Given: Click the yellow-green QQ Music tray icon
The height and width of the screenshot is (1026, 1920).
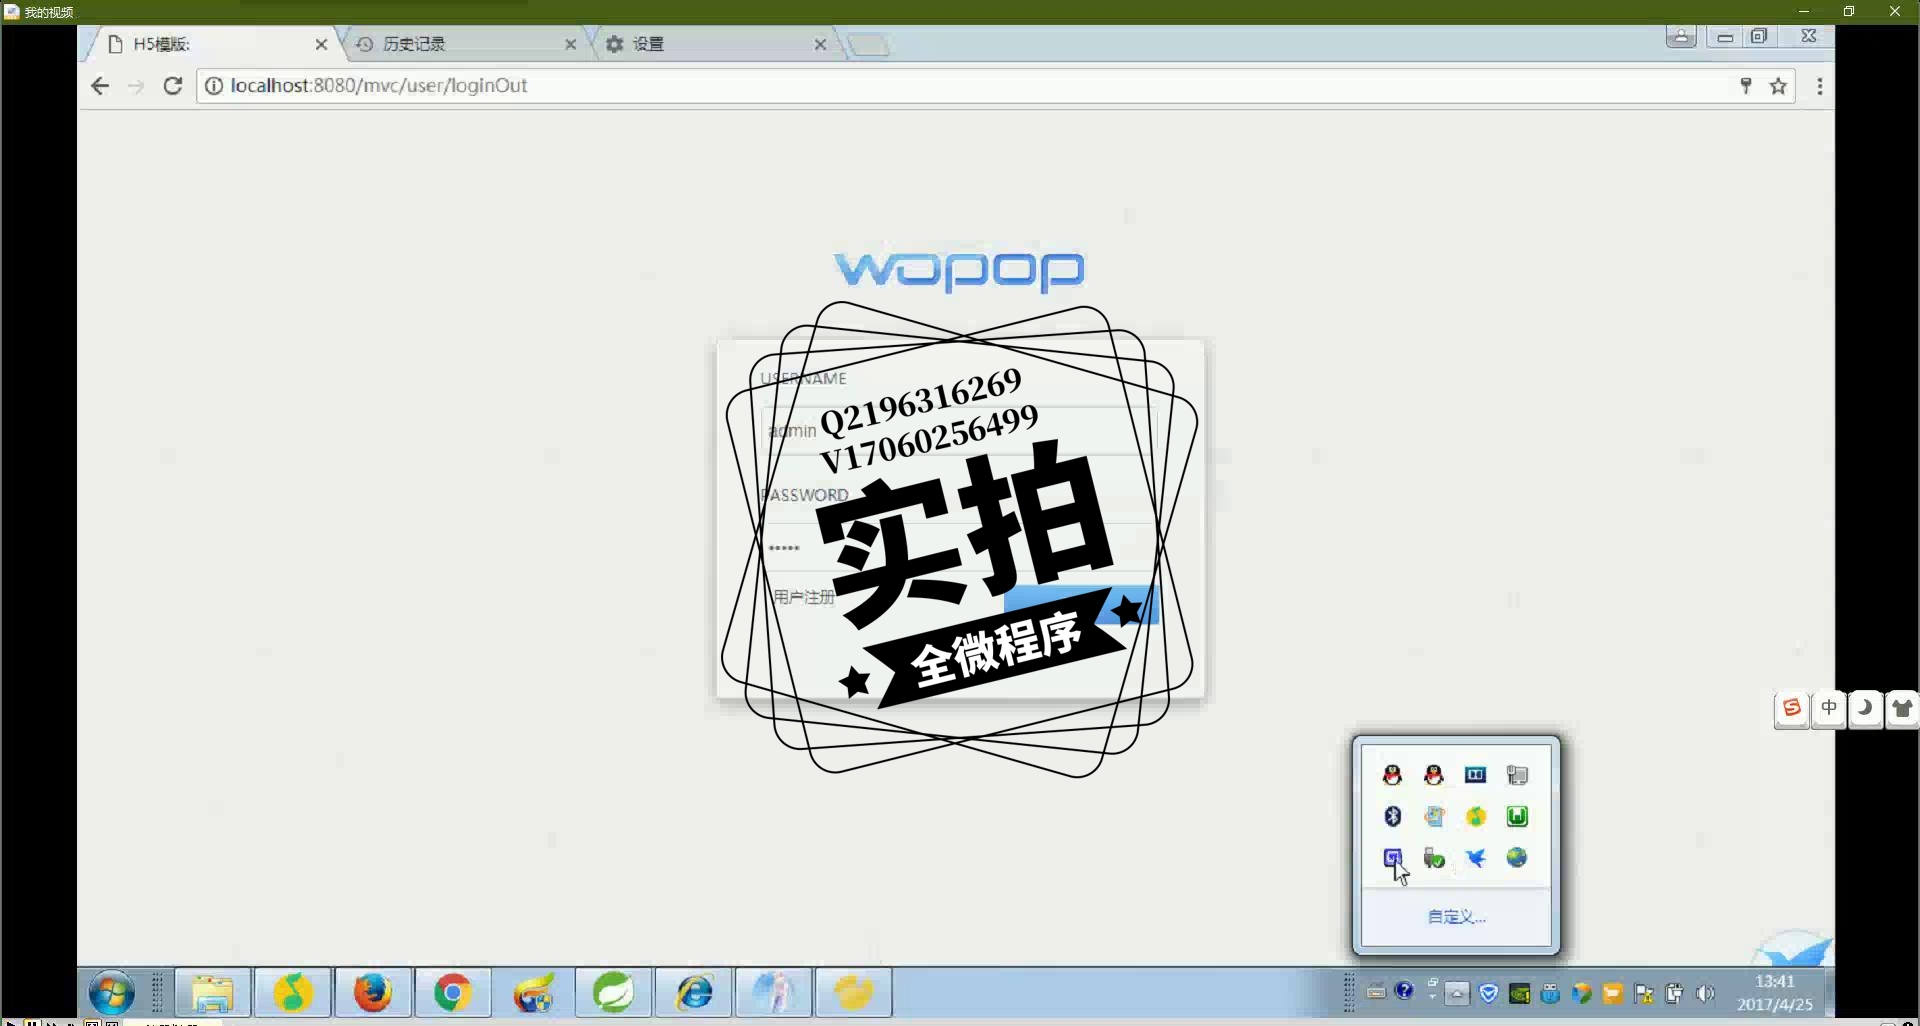Looking at the screenshot, I should pyautogui.click(x=1475, y=816).
